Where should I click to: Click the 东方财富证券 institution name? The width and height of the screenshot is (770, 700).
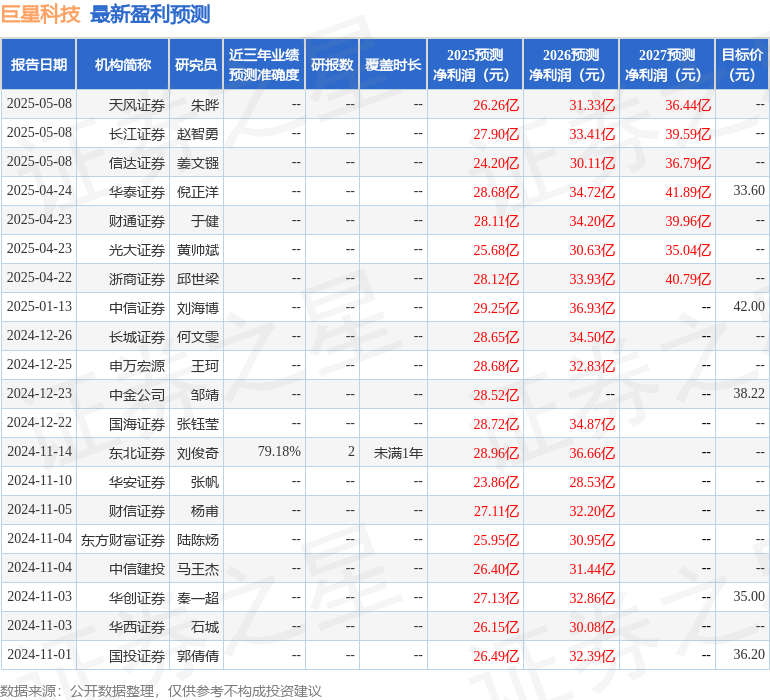[123, 539]
